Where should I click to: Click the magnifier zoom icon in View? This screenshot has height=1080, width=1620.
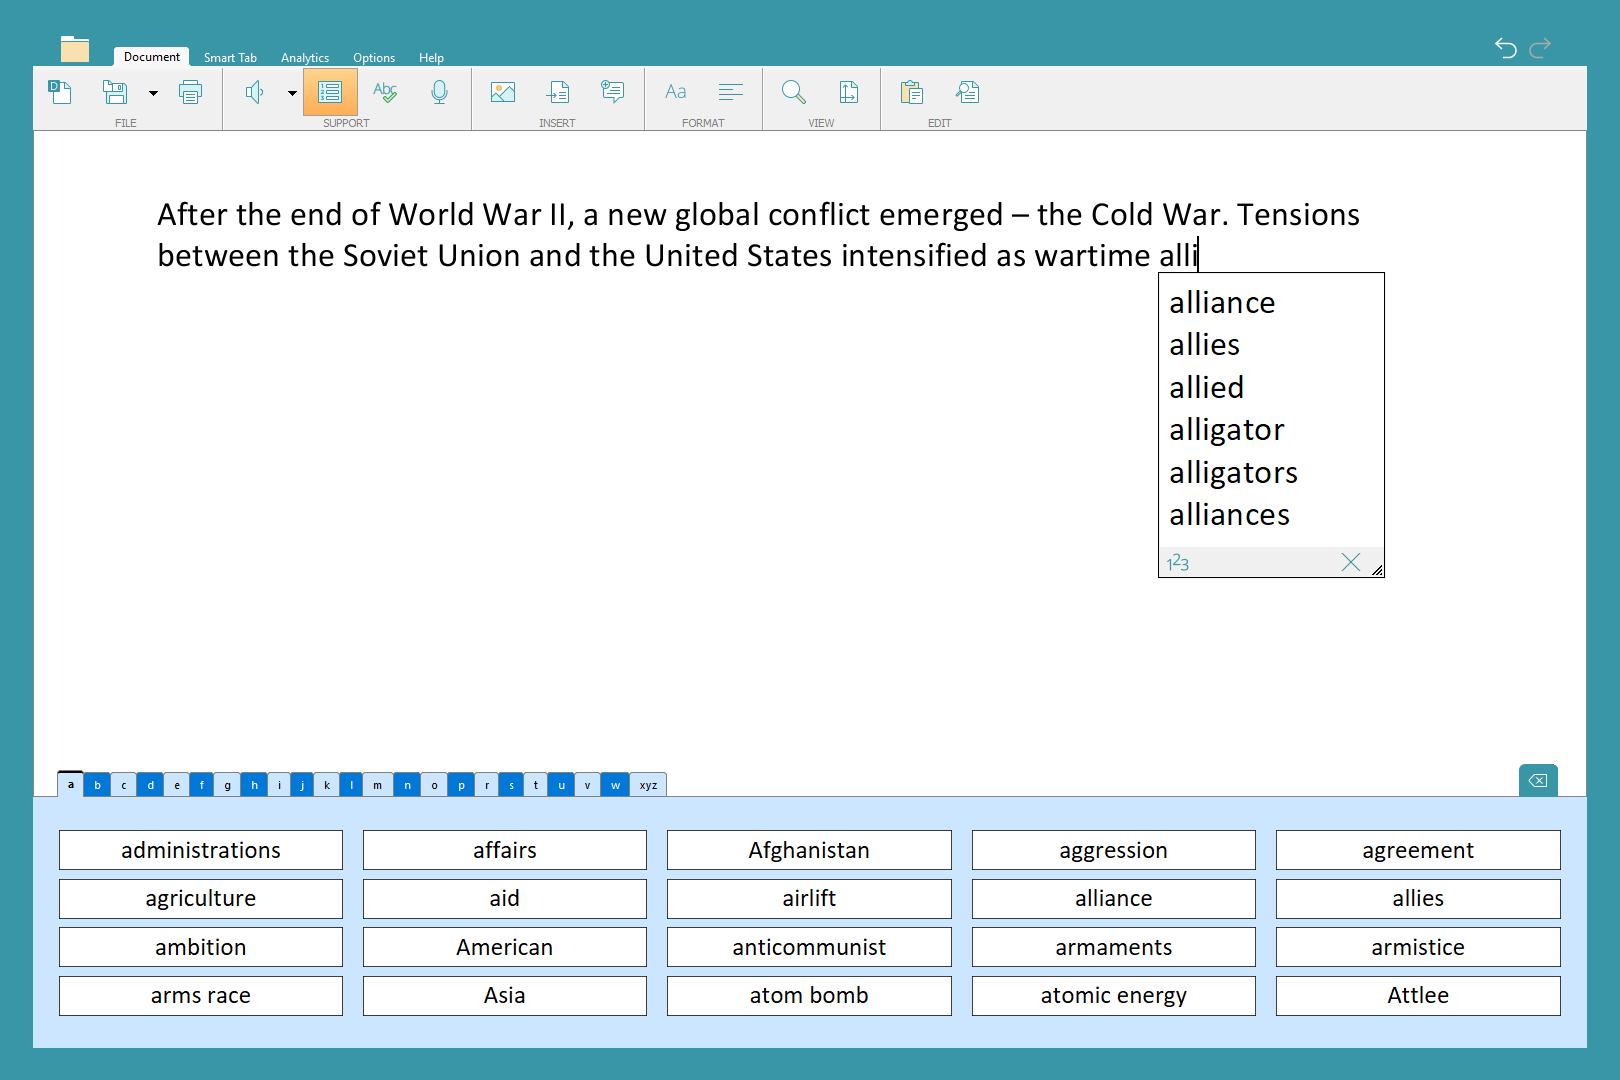[x=794, y=93]
